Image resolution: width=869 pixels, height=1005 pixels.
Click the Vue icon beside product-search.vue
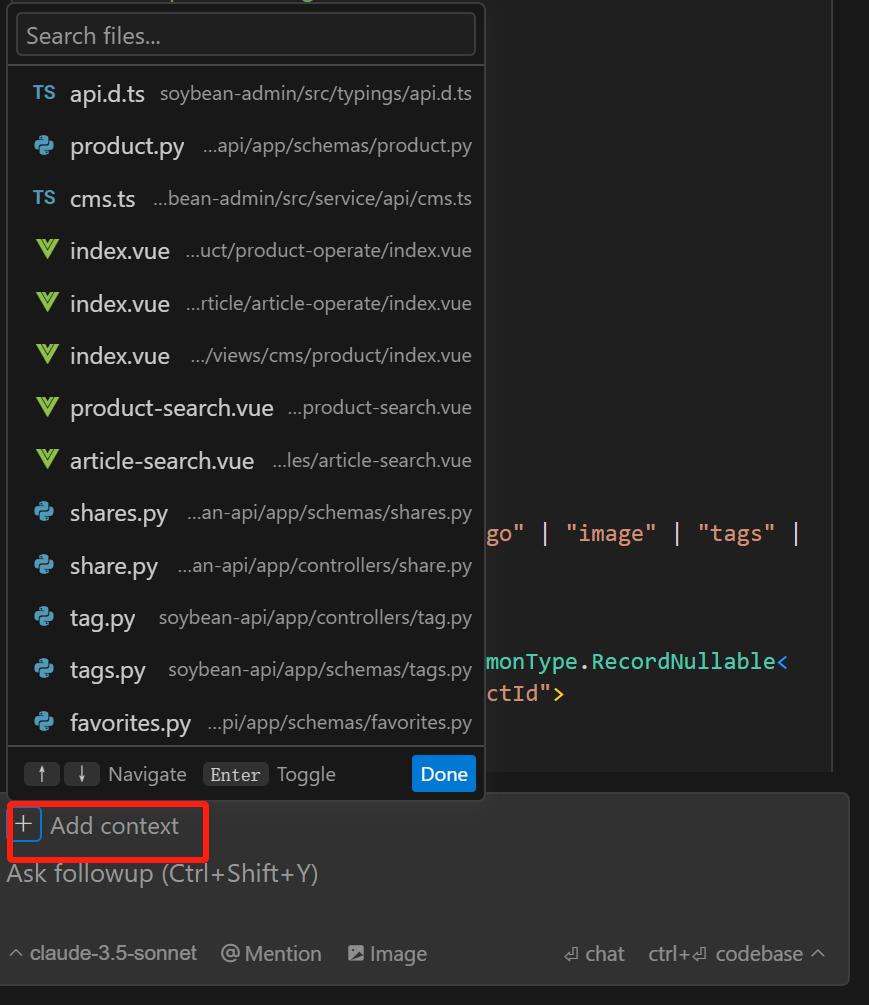tap(46, 407)
